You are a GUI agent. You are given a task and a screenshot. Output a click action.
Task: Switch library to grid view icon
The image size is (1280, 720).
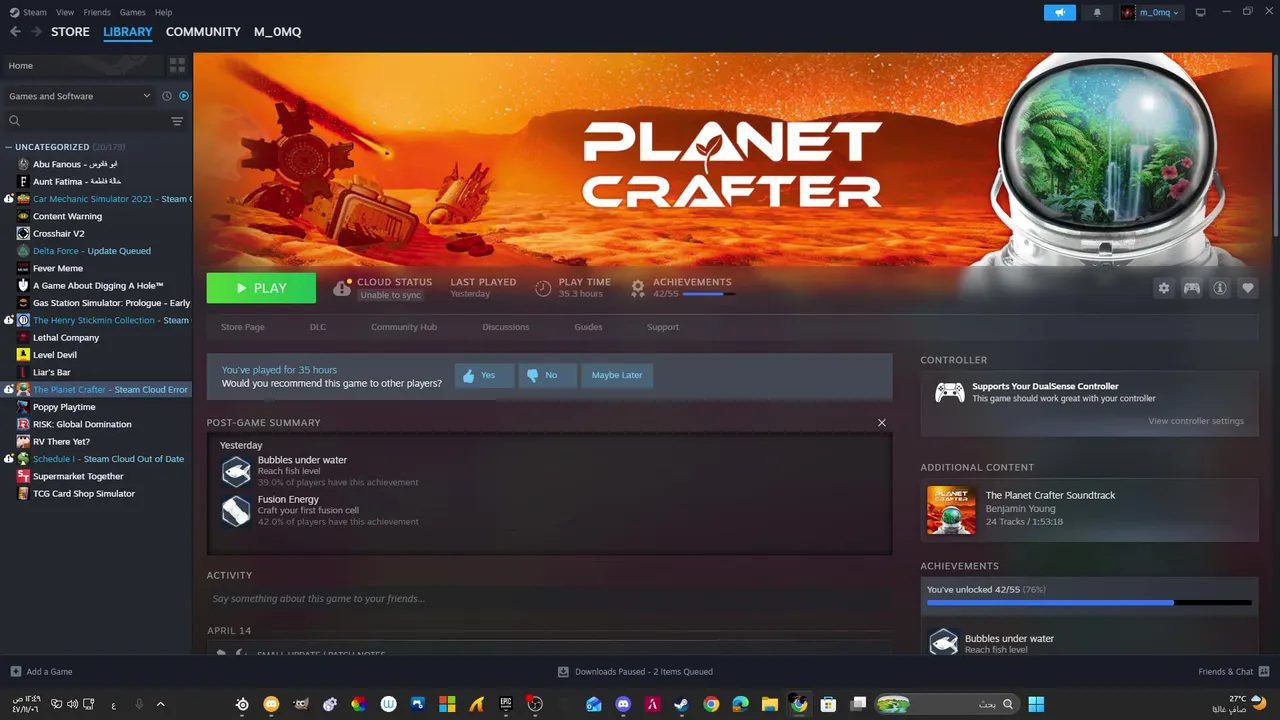177,65
